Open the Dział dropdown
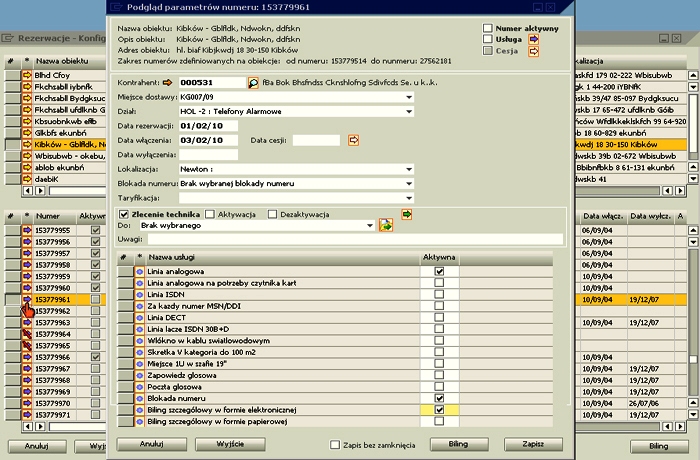Screen dimensions: 700x460 409,111
